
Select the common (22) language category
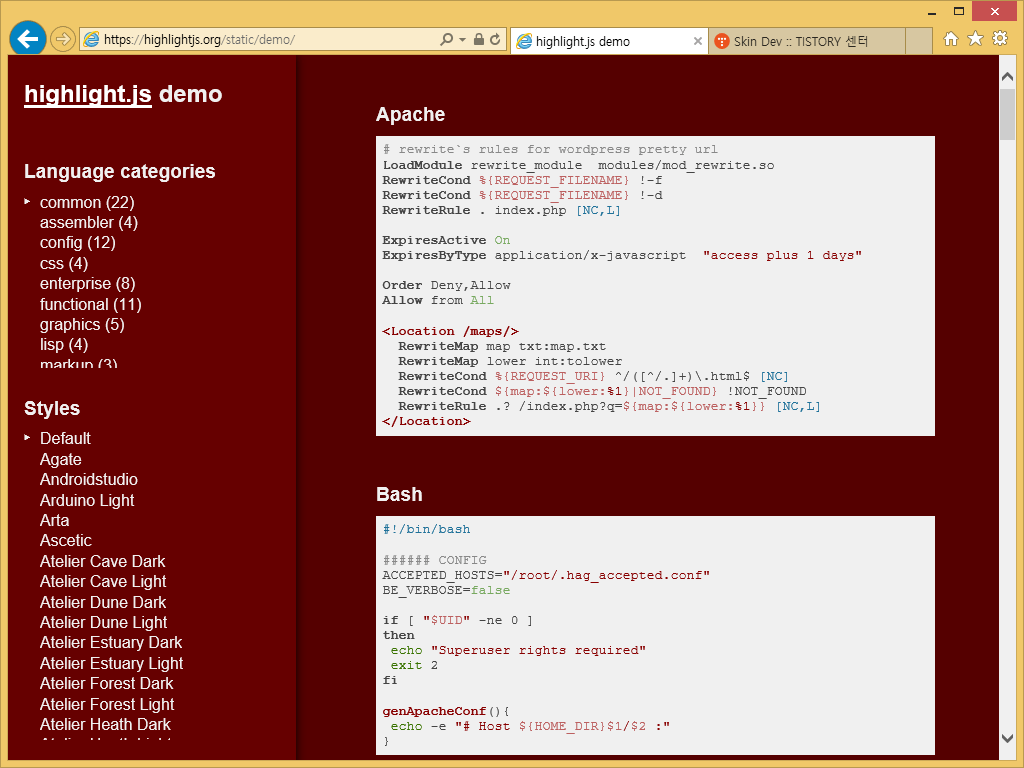point(87,202)
